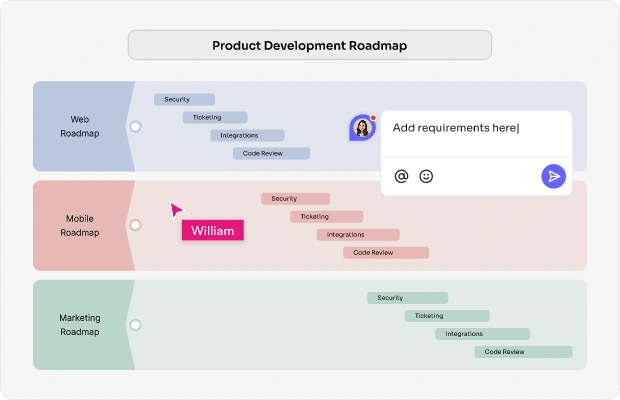Viewport: 620px width, 400px height.
Task: Select the Mobile Roadmap circle marker
Action: (x=136, y=225)
